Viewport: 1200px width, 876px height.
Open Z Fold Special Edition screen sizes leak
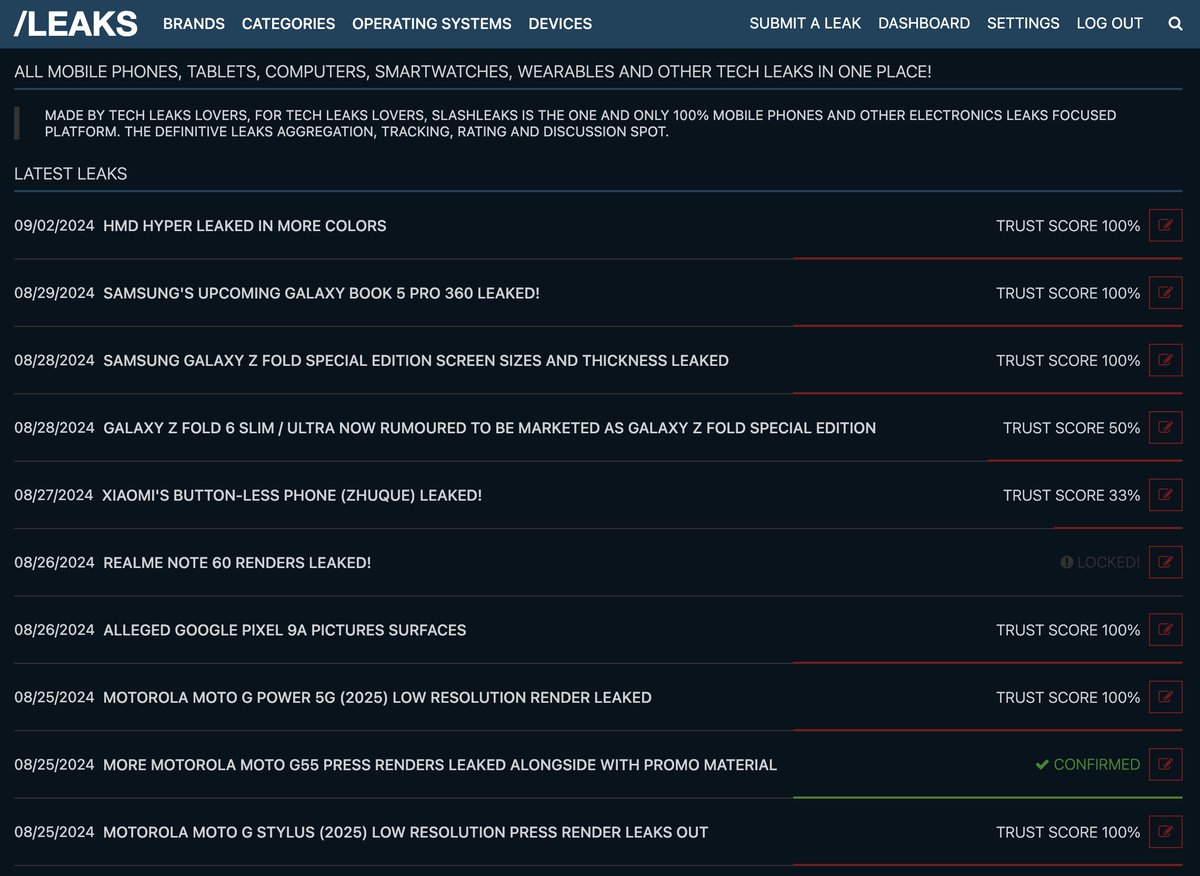(416, 360)
